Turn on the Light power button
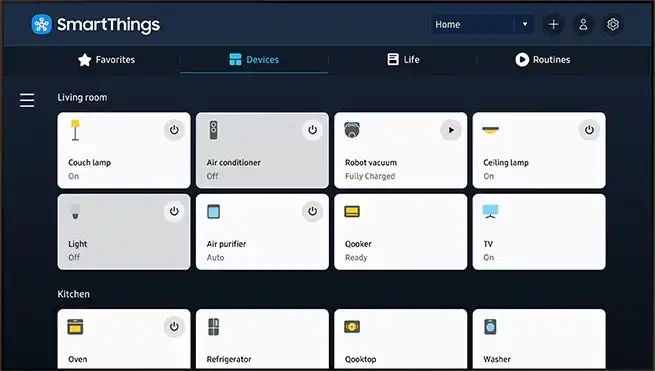This screenshot has width=655, height=371. (174, 211)
